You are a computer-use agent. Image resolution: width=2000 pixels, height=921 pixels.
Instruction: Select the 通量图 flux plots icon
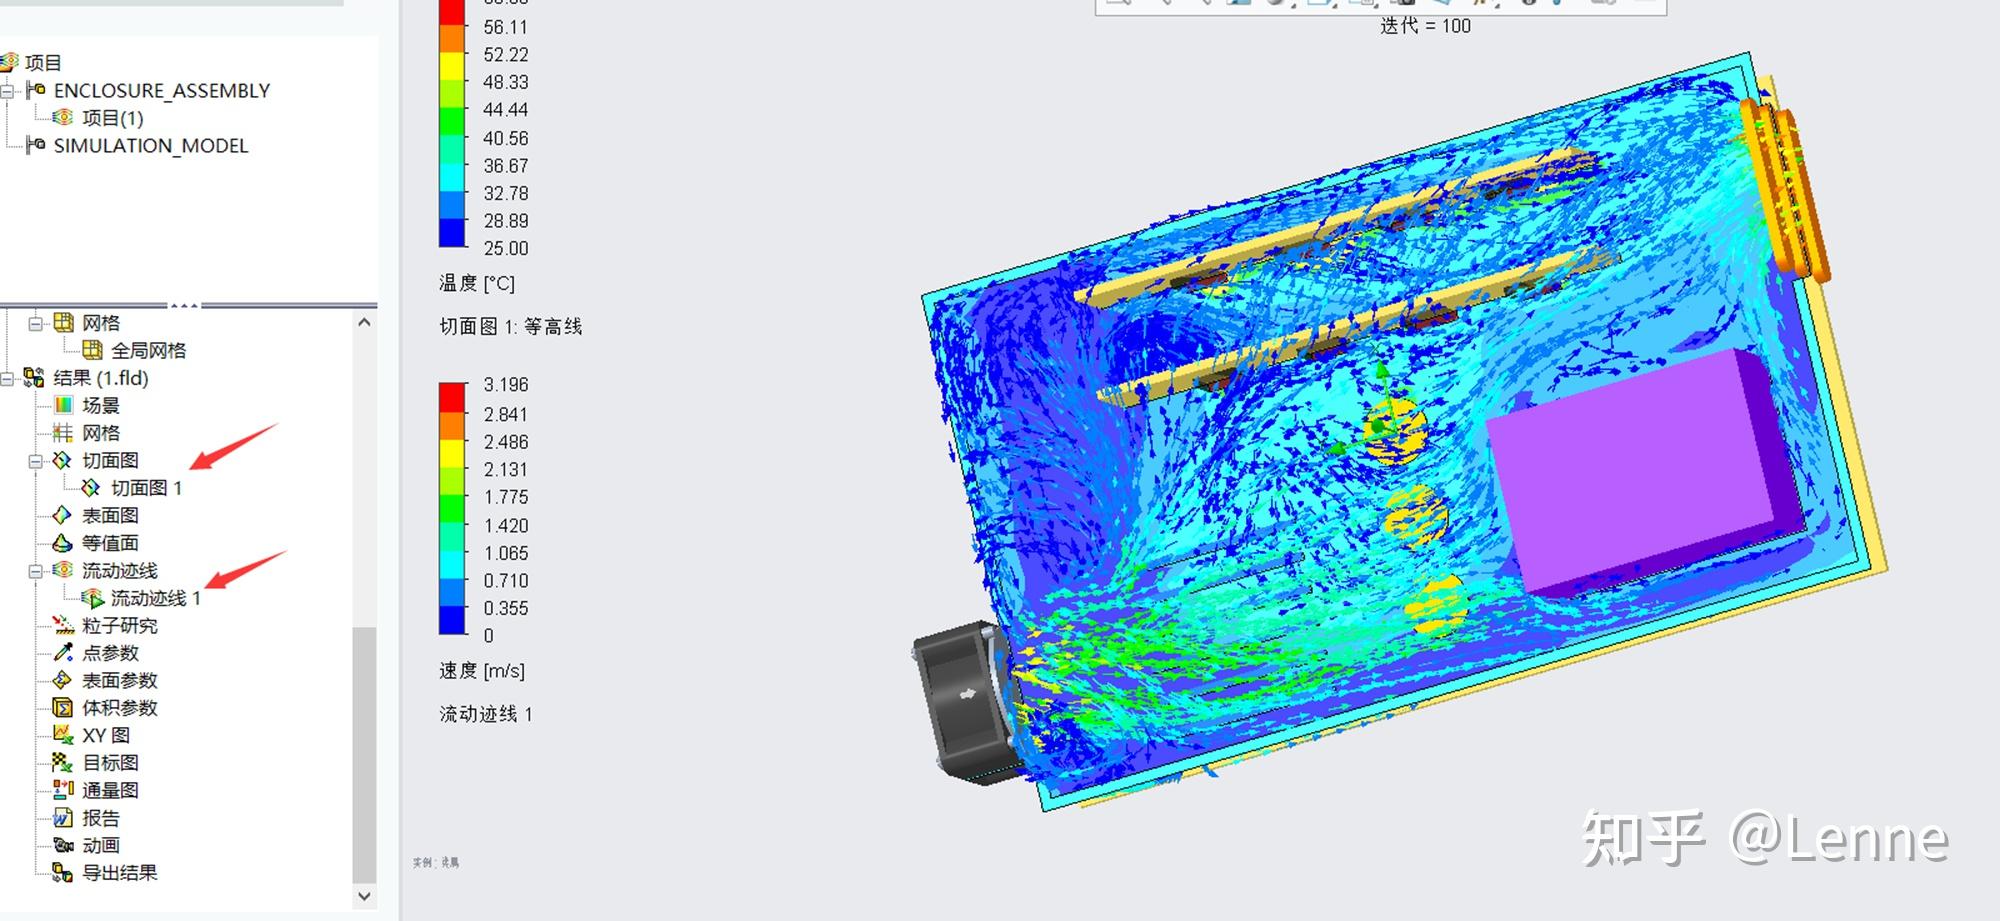(63, 790)
